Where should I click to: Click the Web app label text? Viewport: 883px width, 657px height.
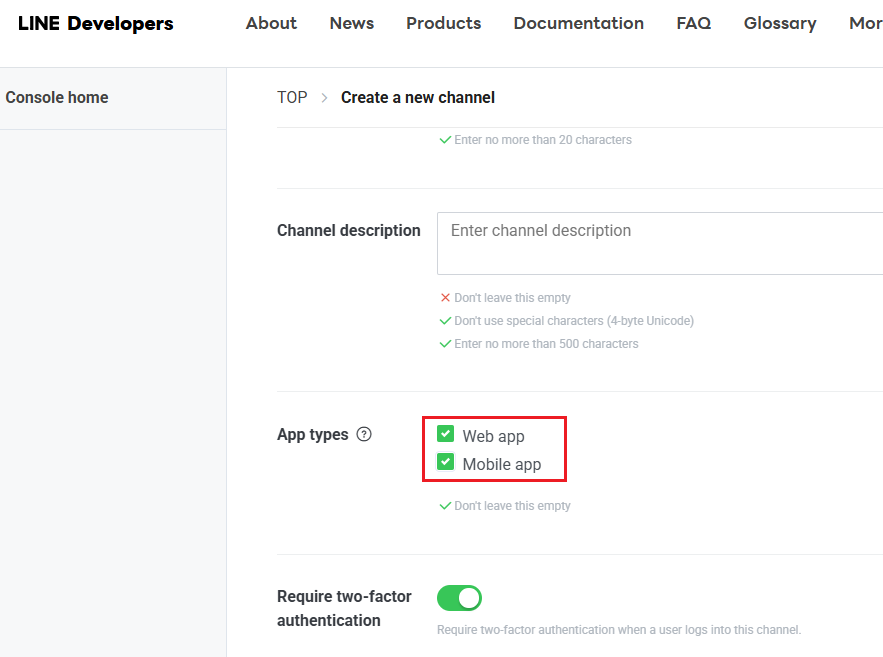(493, 436)
